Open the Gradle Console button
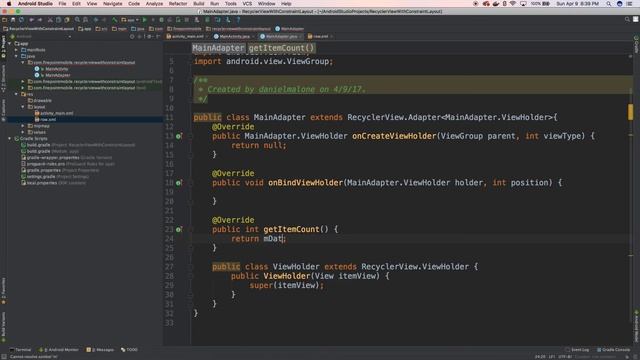 (x=614, y=350)
